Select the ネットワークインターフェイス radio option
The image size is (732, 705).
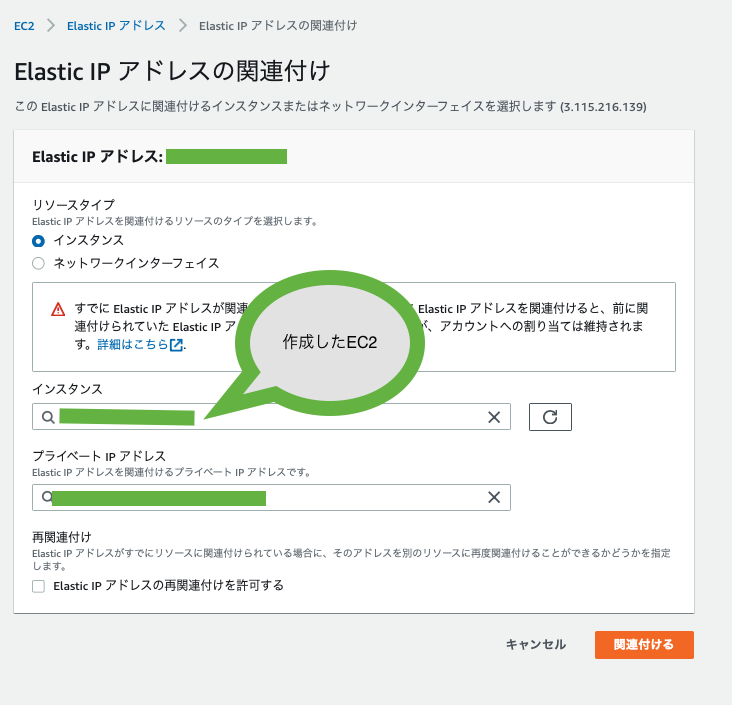(x=38, y=263)
